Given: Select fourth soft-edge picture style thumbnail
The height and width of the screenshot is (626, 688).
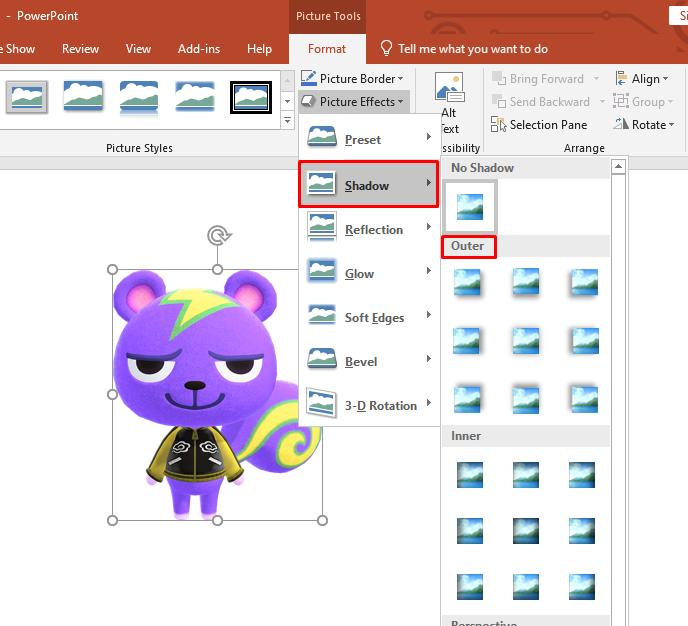Looking at the screenshot, I should (195, 96).
